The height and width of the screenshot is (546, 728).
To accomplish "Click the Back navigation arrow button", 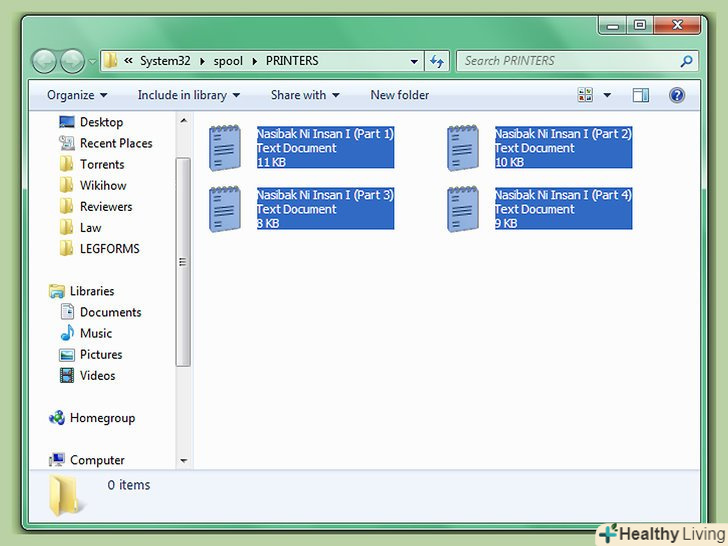I will click(x=45, y=61).
